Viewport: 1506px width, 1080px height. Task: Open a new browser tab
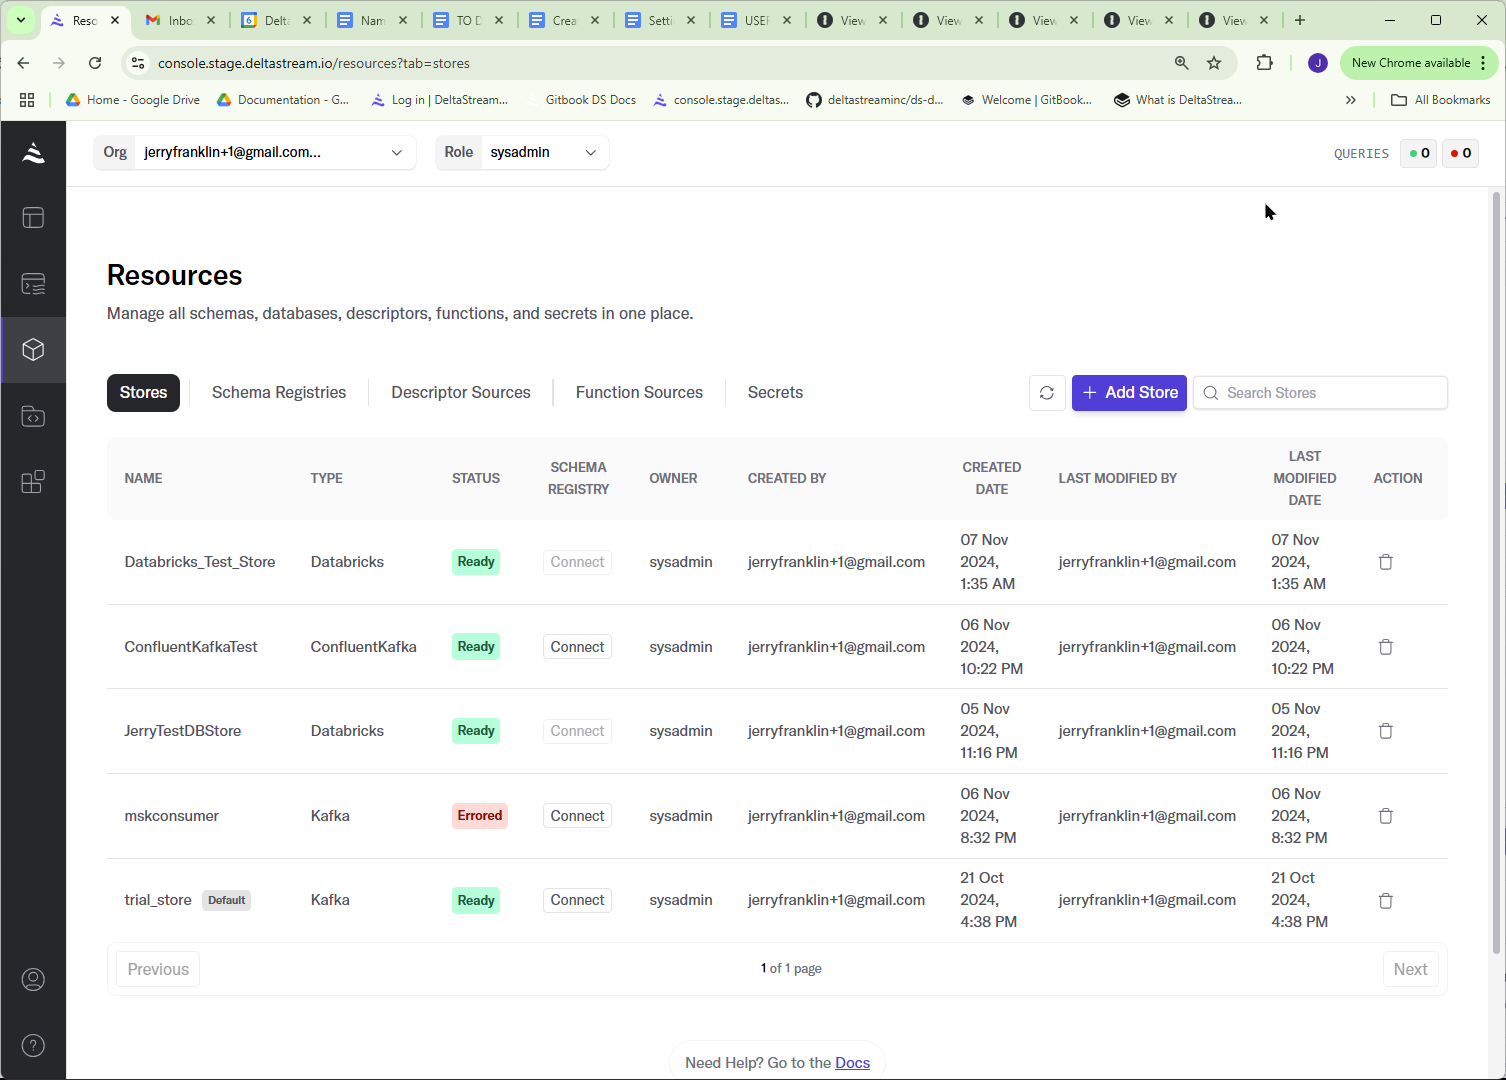tap(1300, 20)
